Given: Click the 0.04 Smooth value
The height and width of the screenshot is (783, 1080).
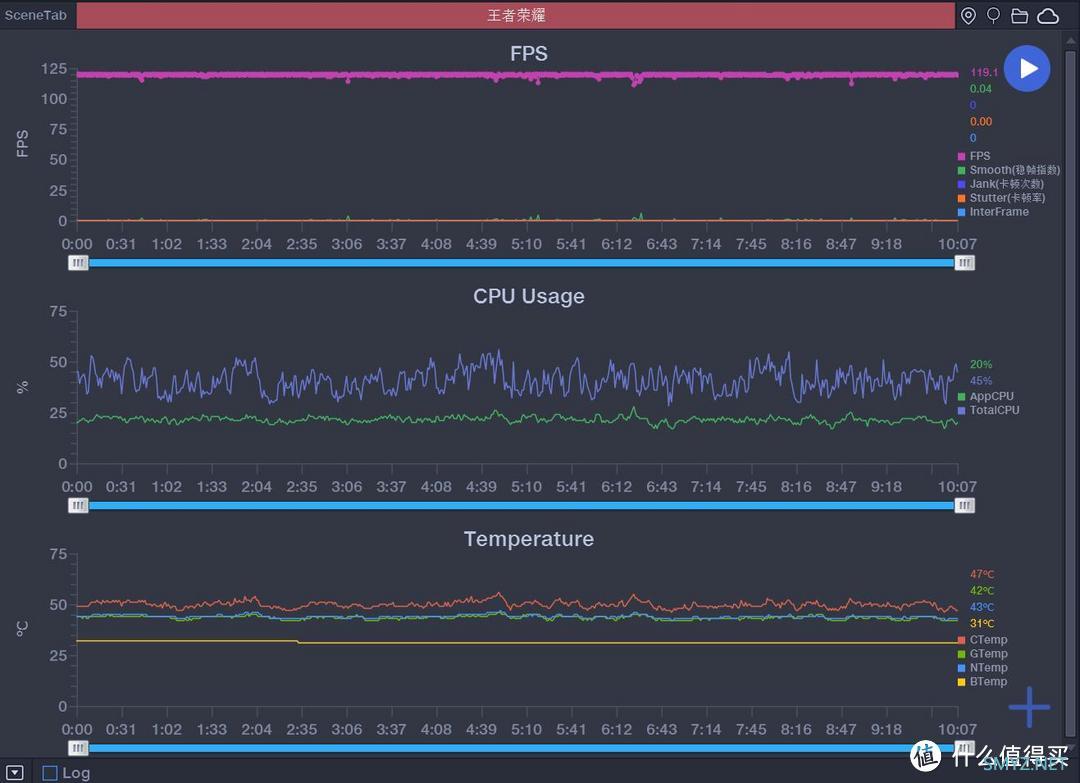Looking at the screenshot, I should [x=981, y=89].
